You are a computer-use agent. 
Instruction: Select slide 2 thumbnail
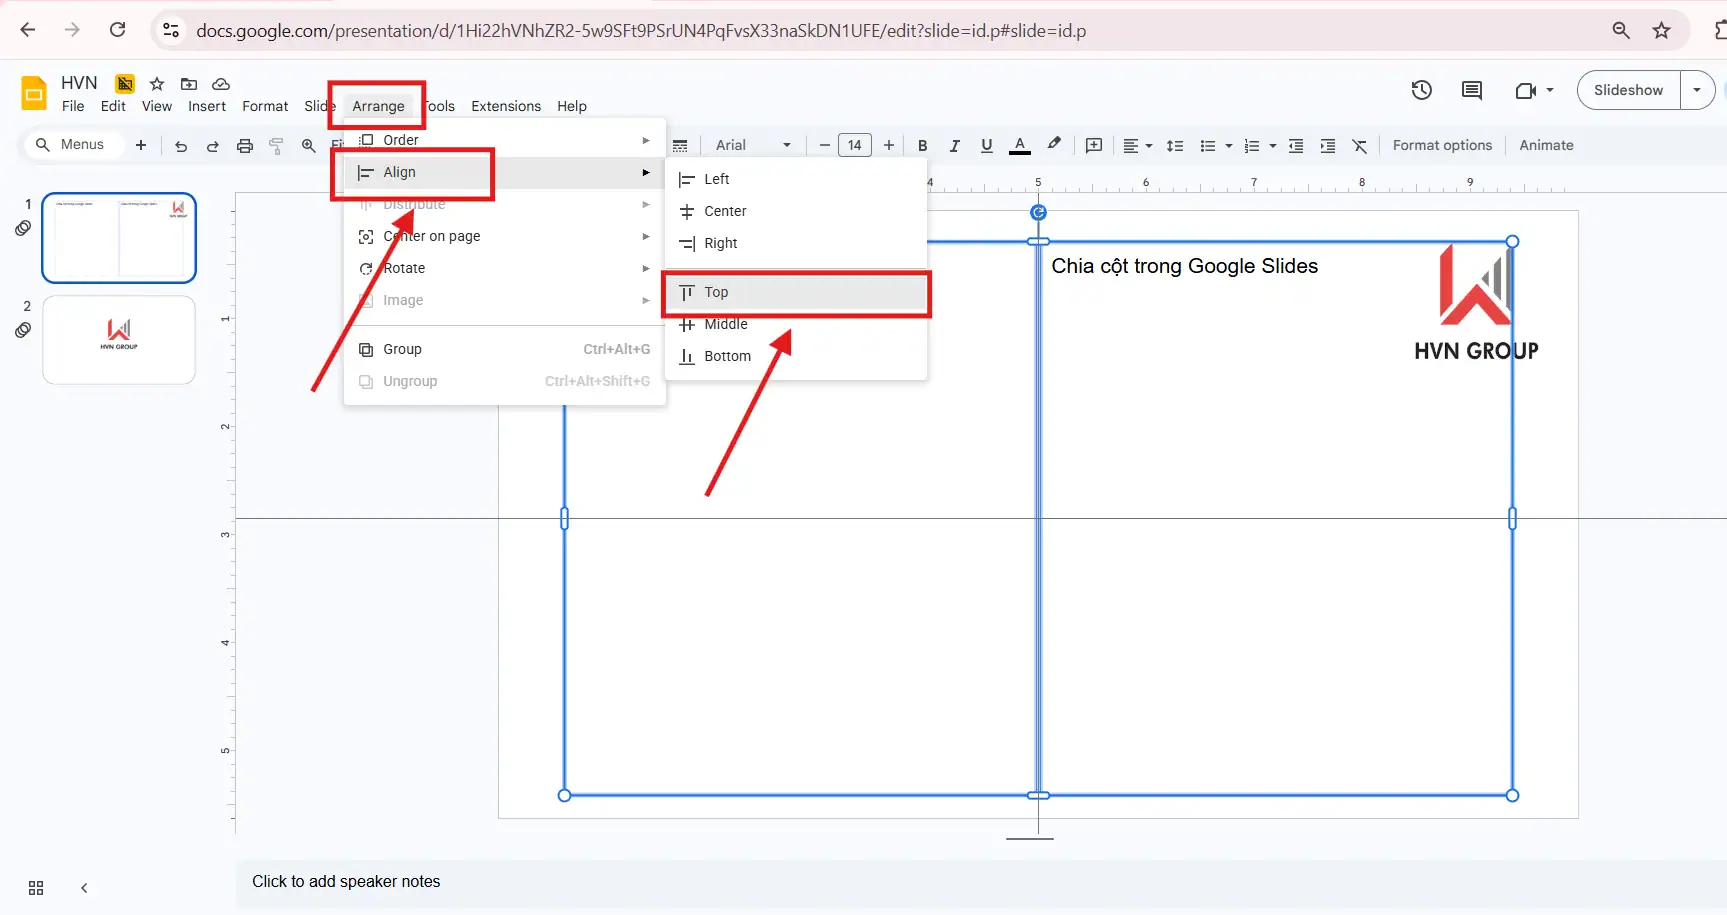118,340
